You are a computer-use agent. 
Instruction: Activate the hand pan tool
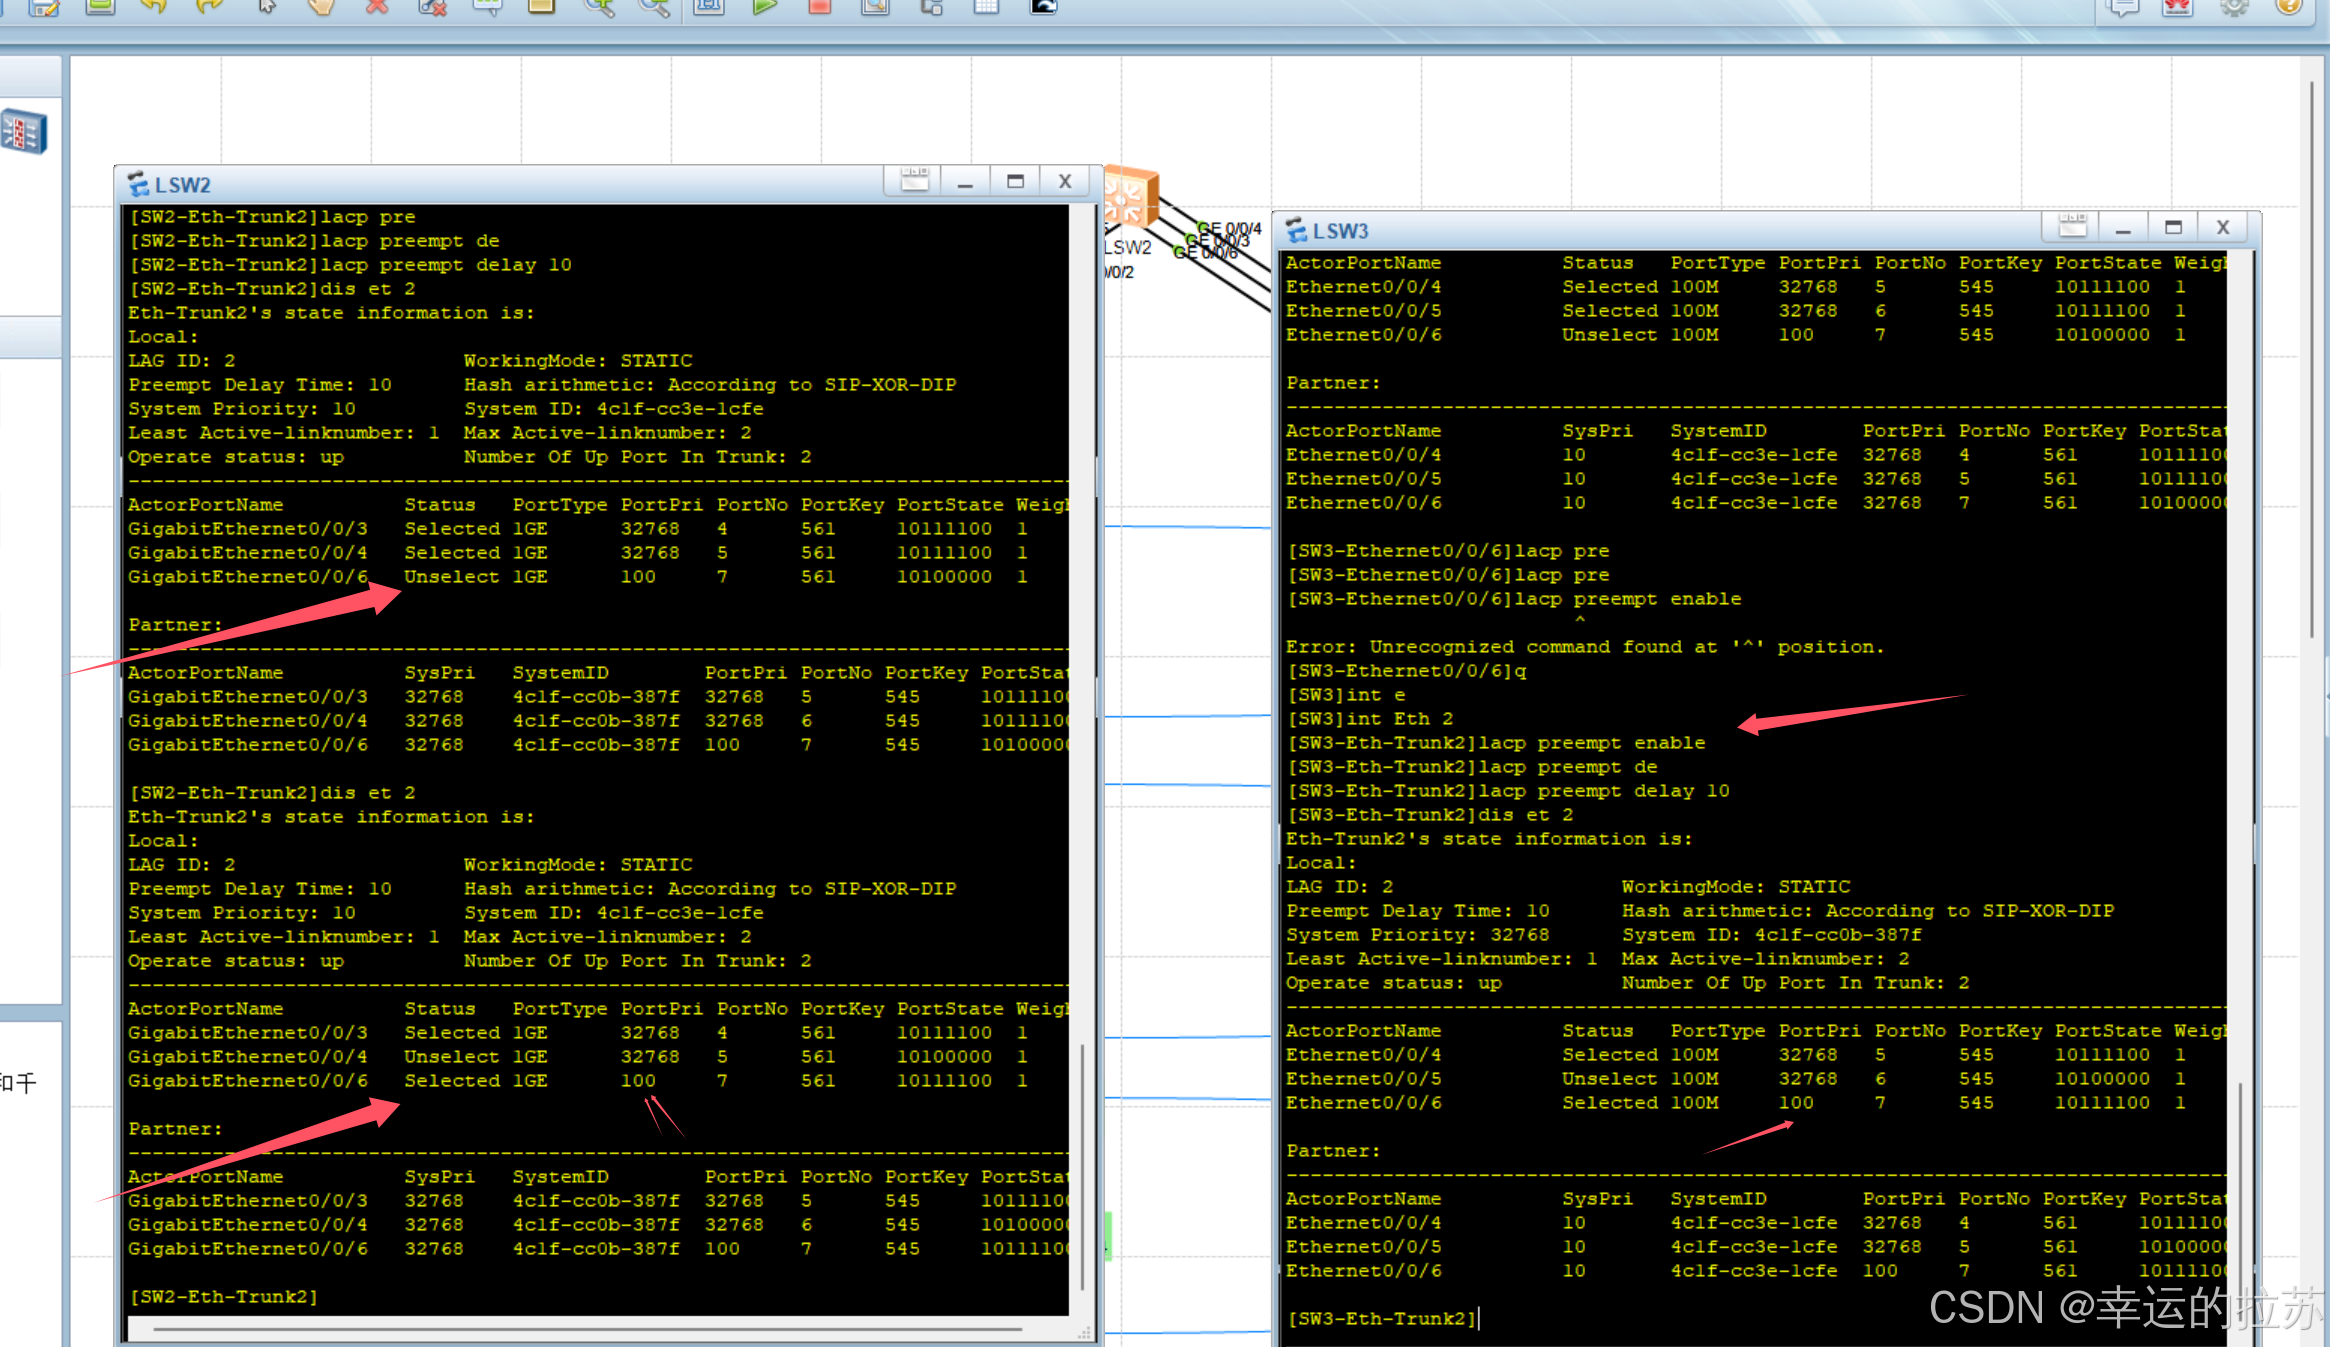tap(320, 6)
